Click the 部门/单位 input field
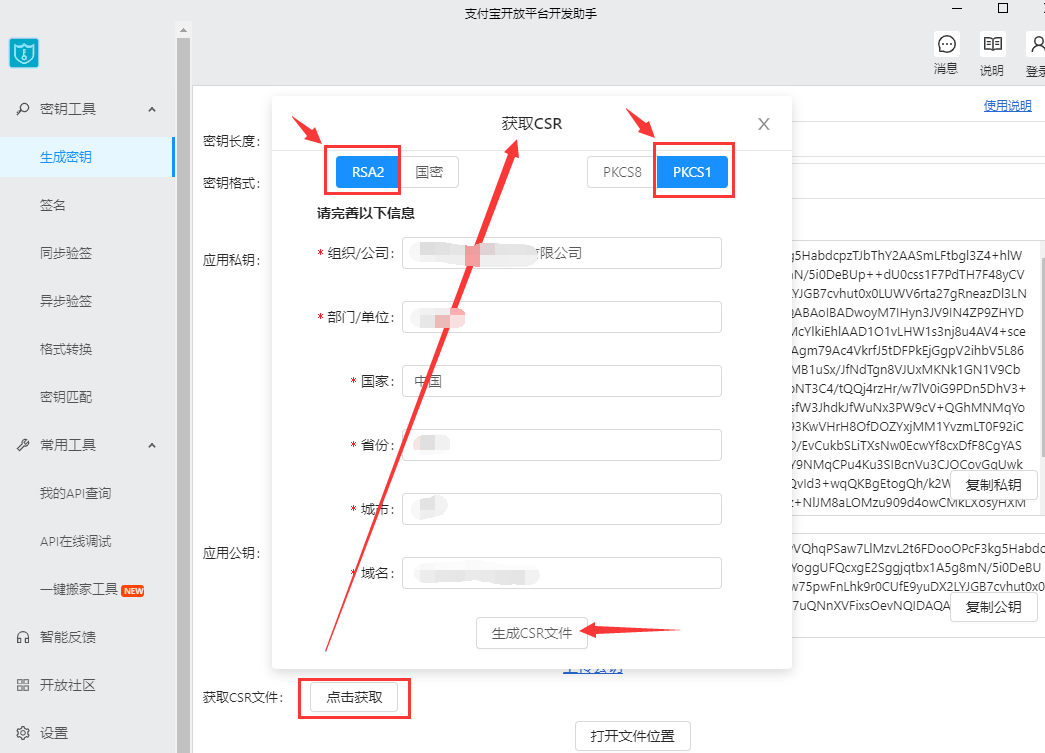The height and width of the screenshot is (753, 1045). point(562,317)
